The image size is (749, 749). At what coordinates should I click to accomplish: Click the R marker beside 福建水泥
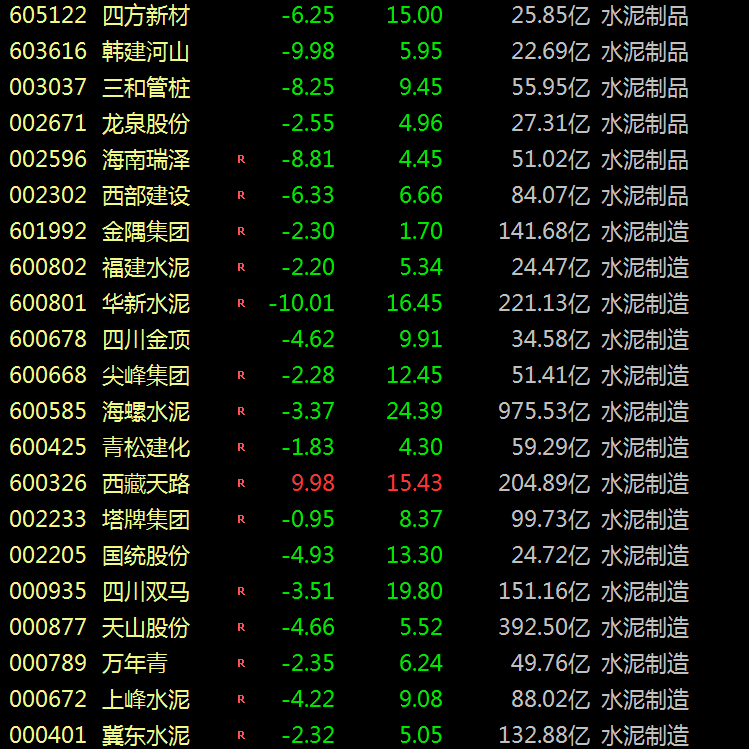tap(241, 267)
